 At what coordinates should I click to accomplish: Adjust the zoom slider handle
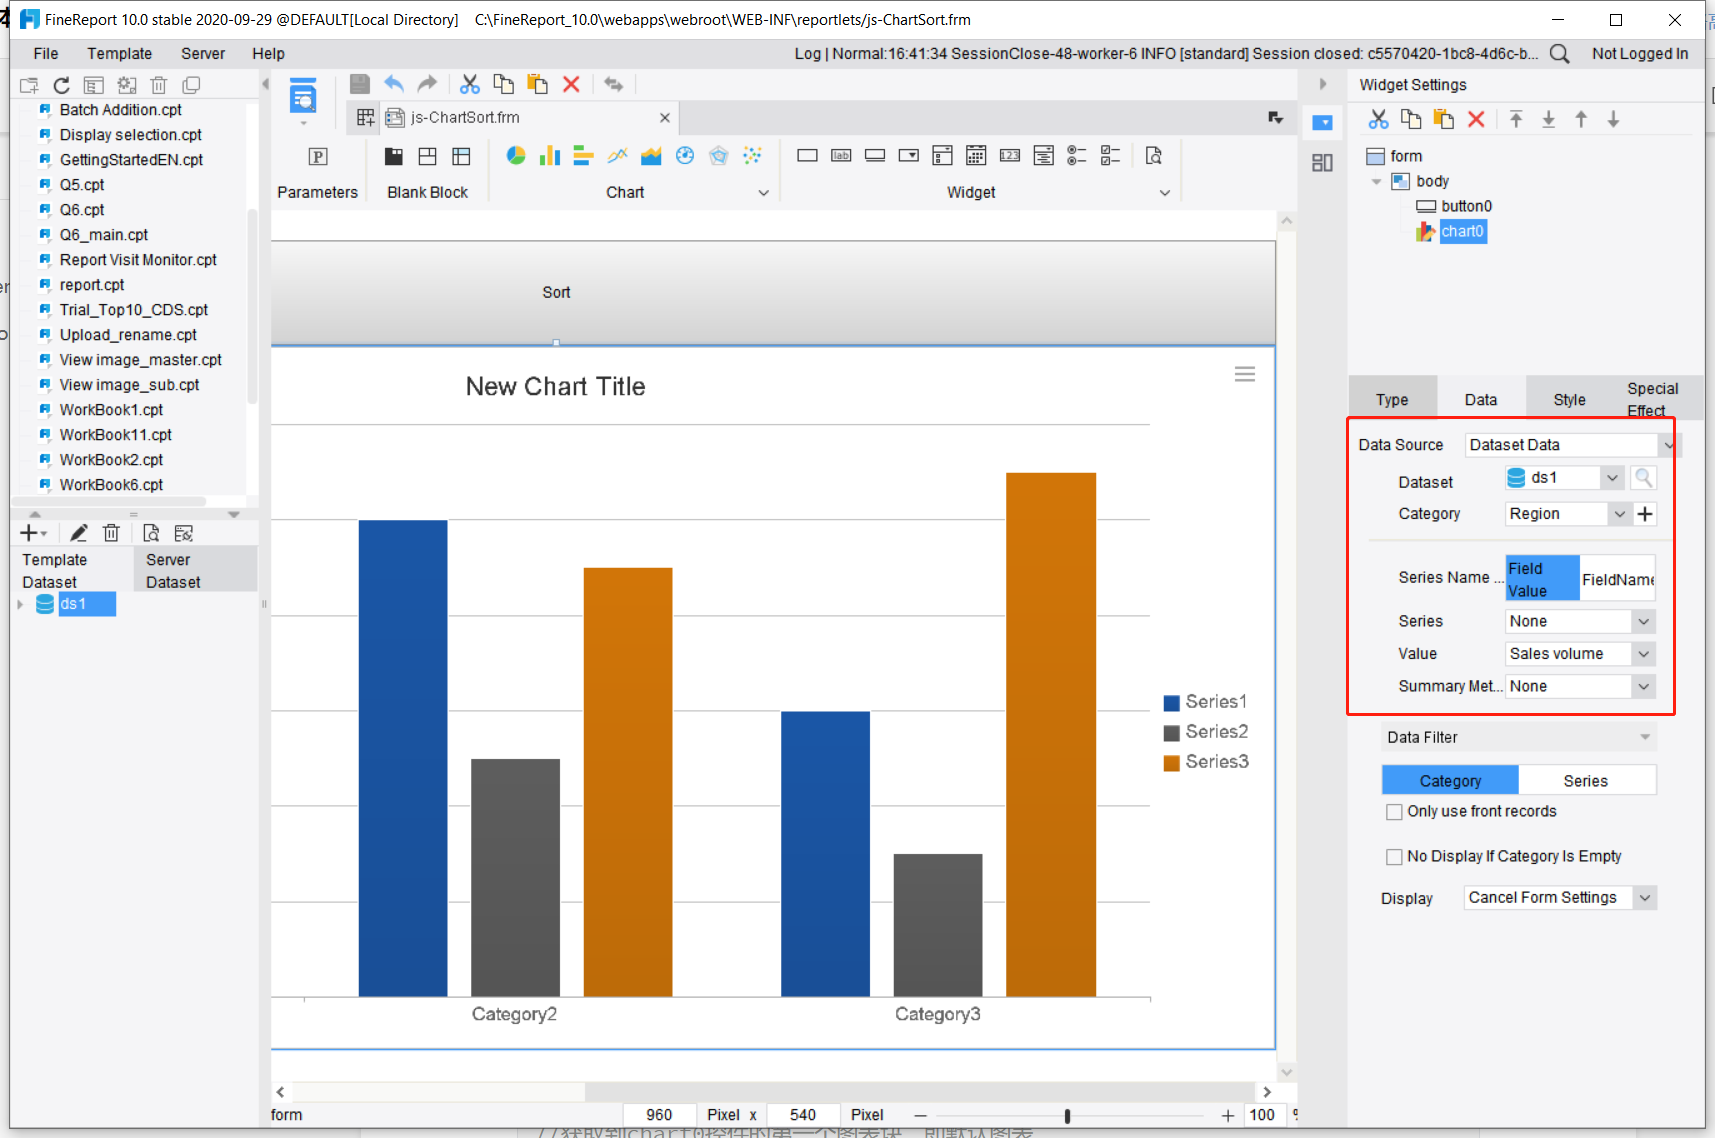pos(1067,1116)
